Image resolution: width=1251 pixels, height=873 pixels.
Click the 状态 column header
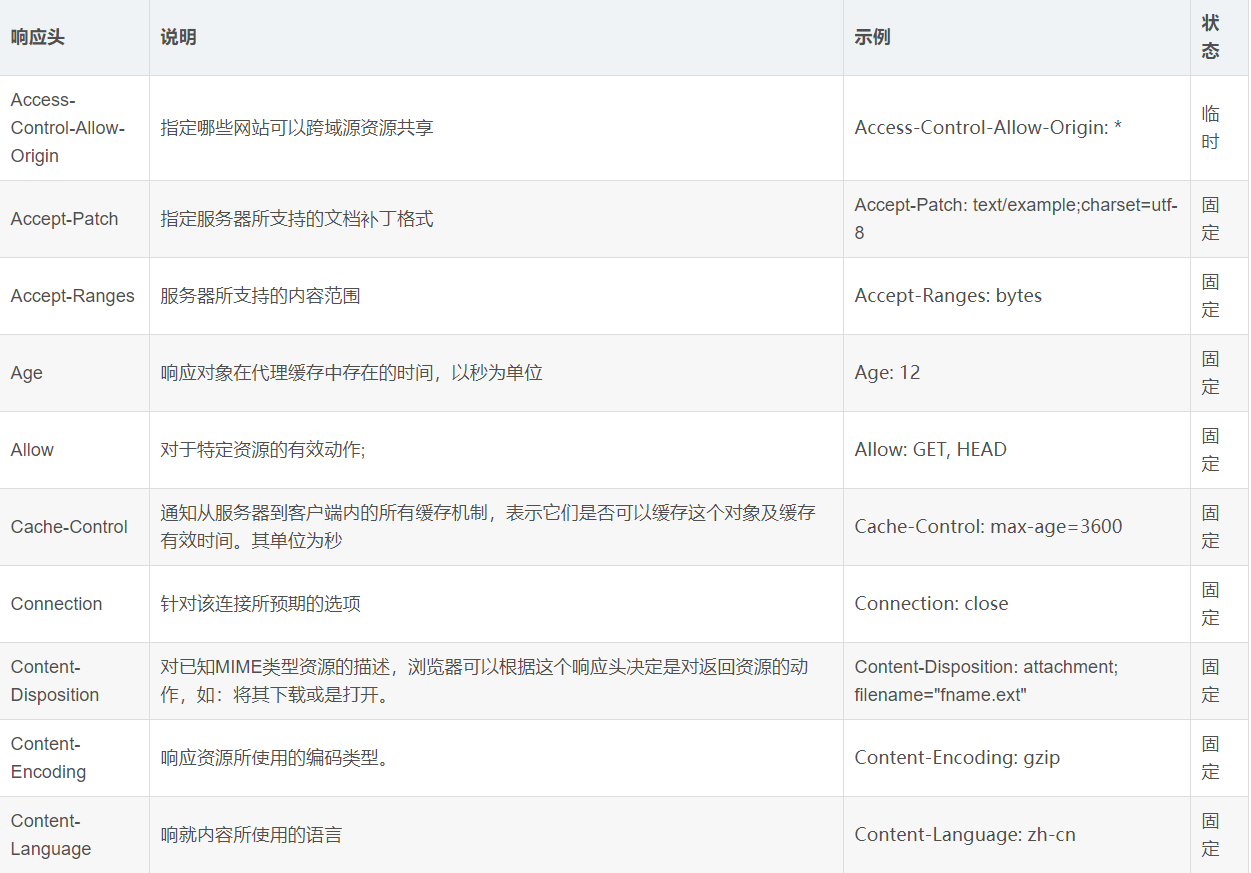click(x=1210, y=37)
